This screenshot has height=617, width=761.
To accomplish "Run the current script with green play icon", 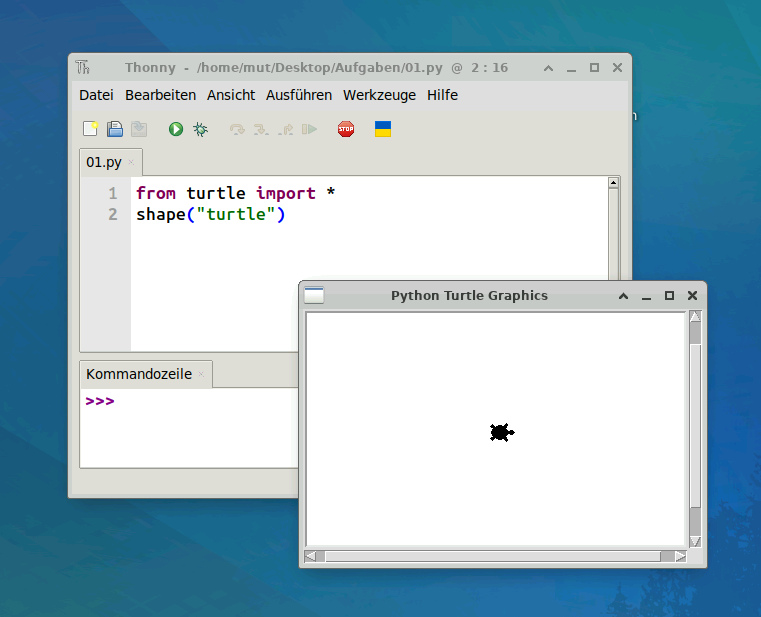I will [176, 129].
